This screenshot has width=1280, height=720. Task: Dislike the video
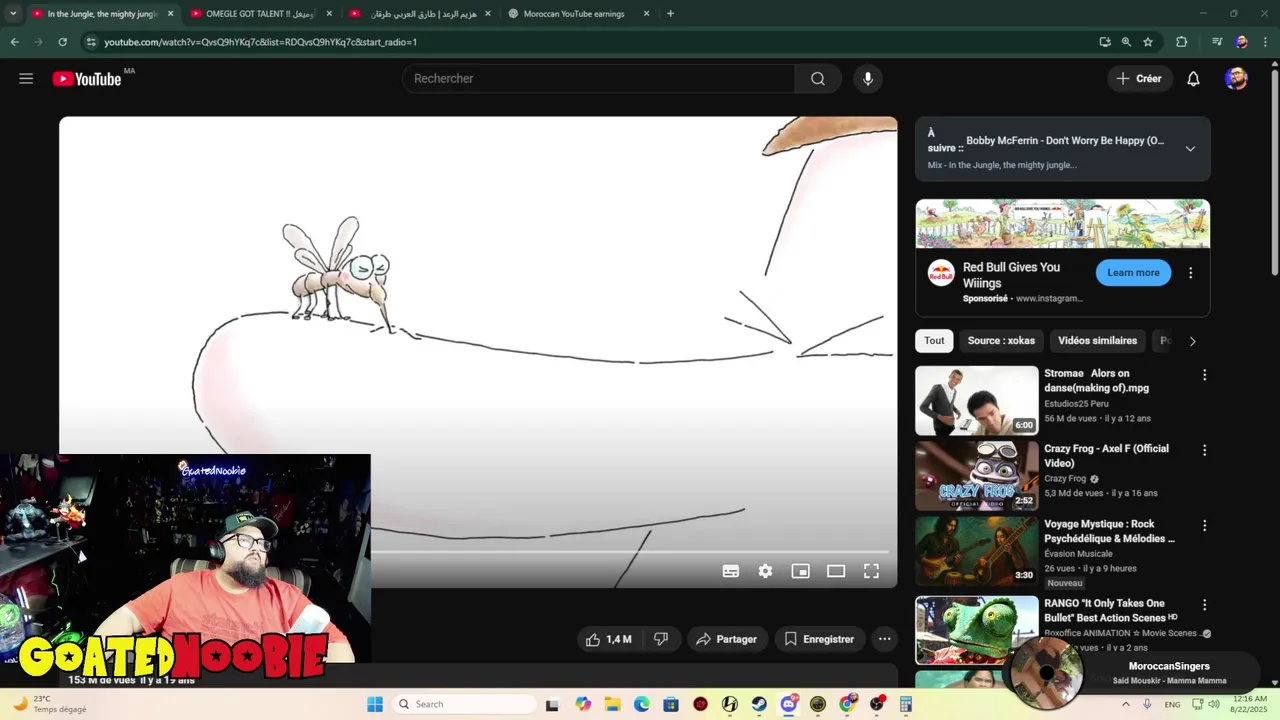(x=661, y=639)
